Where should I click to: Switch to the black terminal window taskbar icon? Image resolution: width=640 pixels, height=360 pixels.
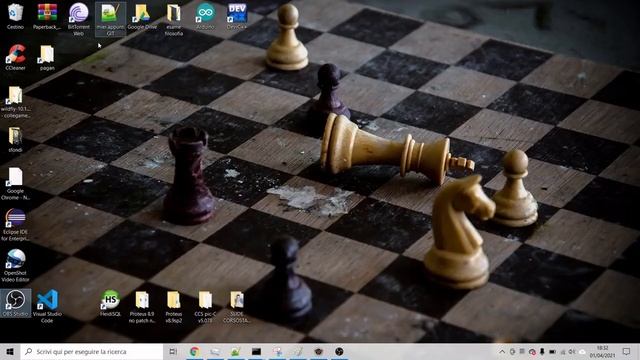click(256, 351)
